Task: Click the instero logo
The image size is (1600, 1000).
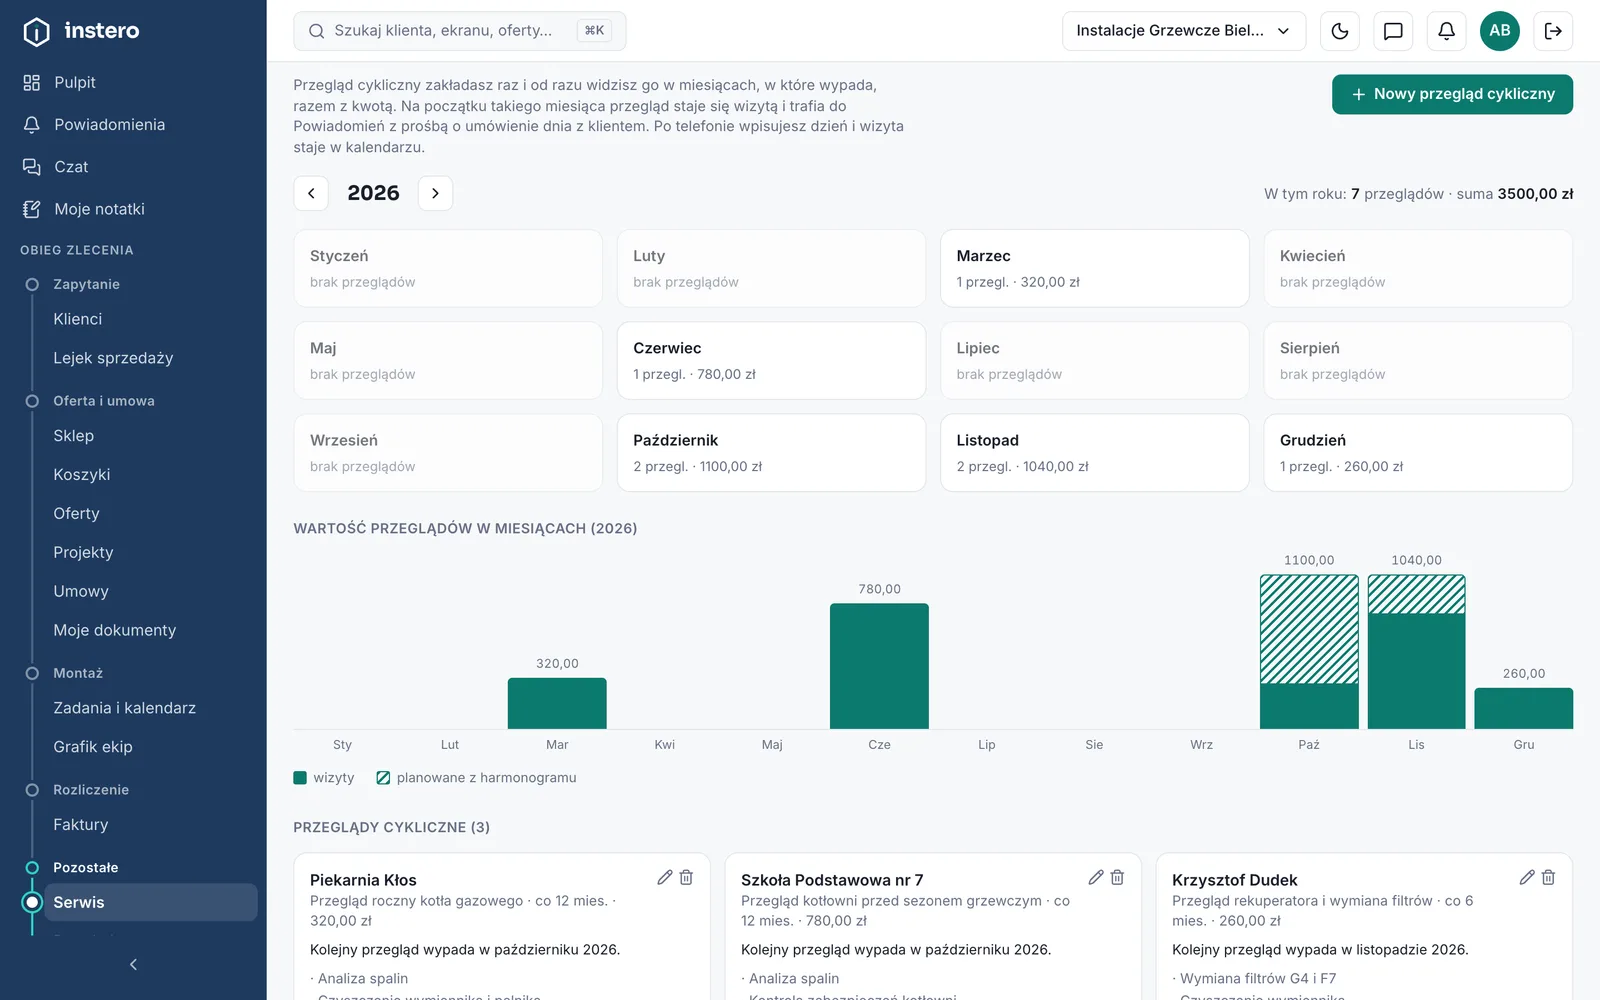Action: tap(81, 31)
